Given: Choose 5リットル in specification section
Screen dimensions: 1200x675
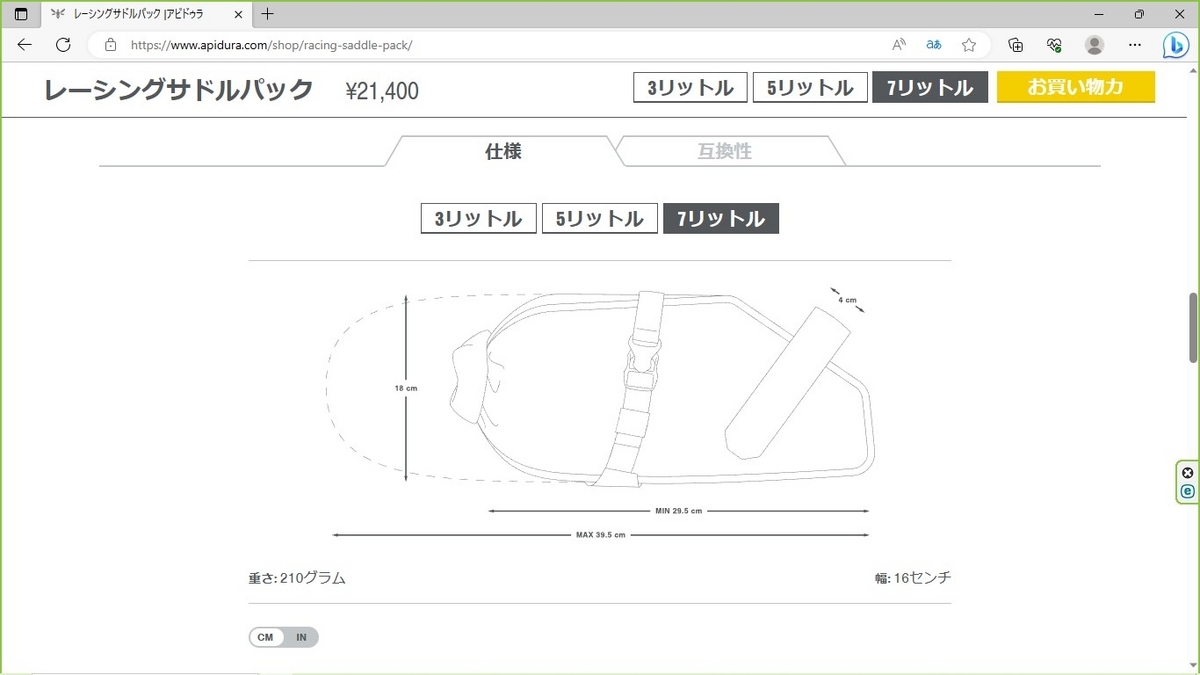Looking at the screenshot, I should tap(600, 219).
